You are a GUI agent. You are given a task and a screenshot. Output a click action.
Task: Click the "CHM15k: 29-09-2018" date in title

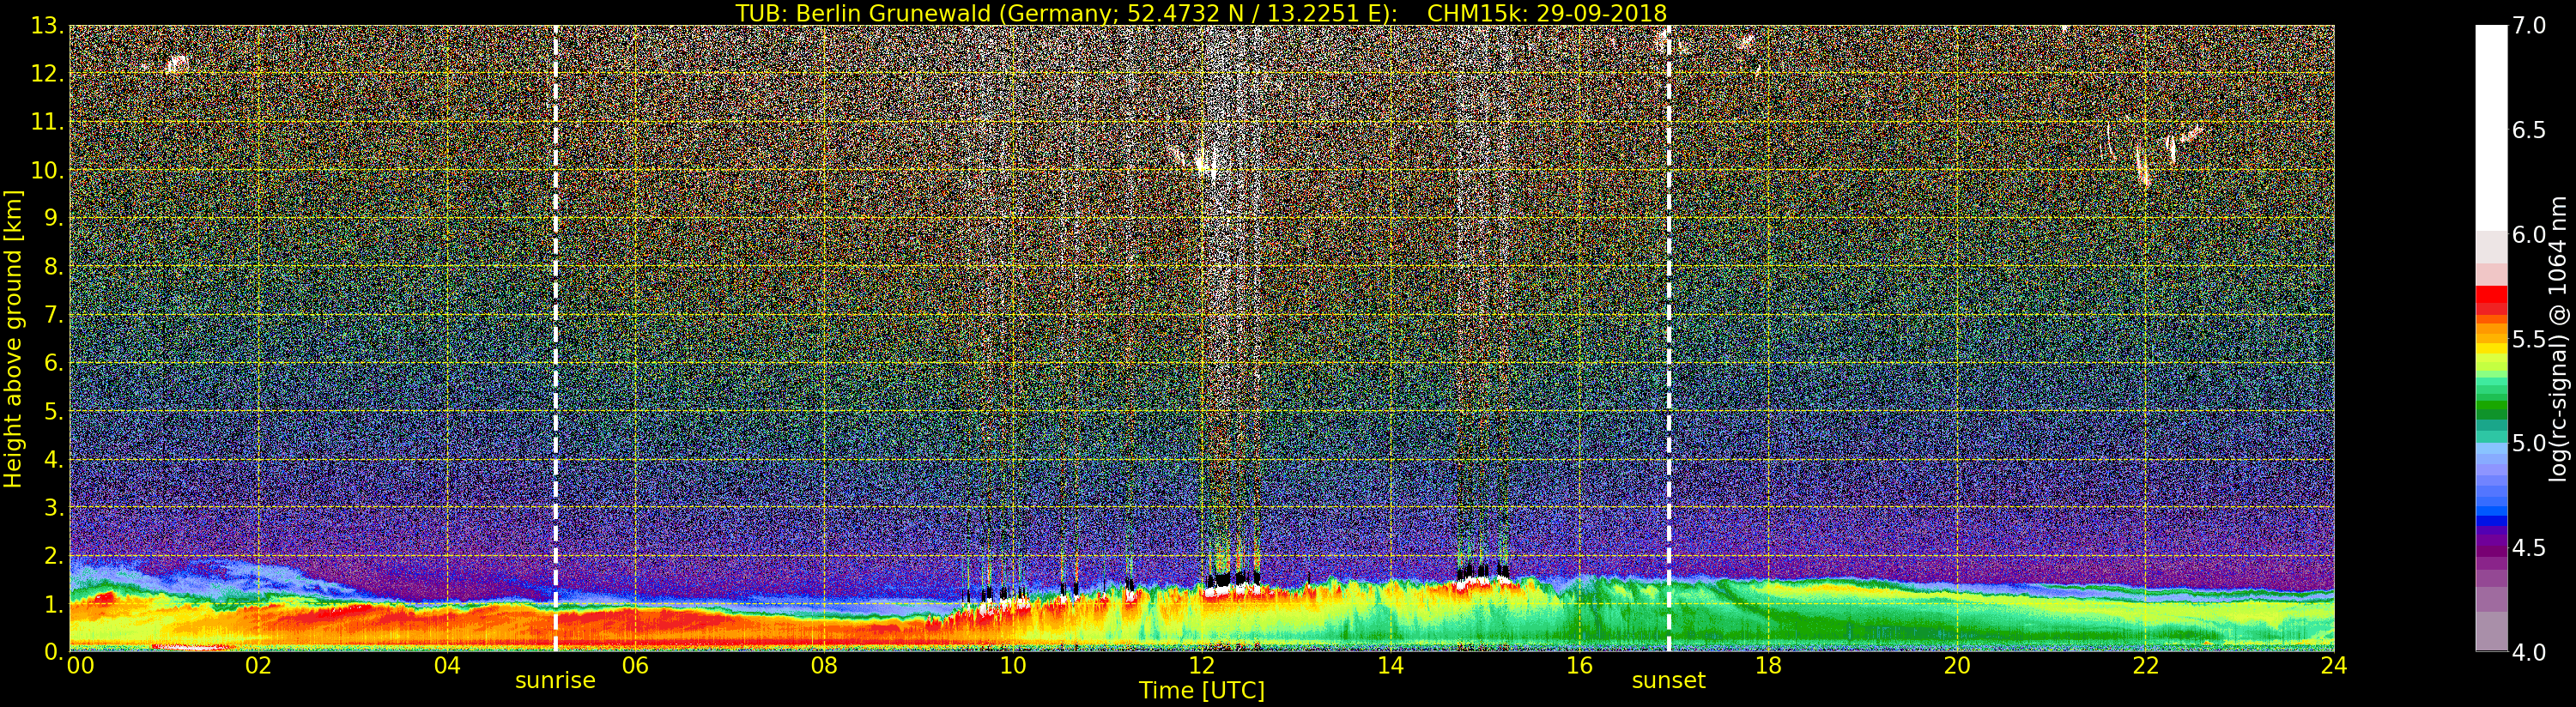pyautogui.click(x=1546, y=13)
